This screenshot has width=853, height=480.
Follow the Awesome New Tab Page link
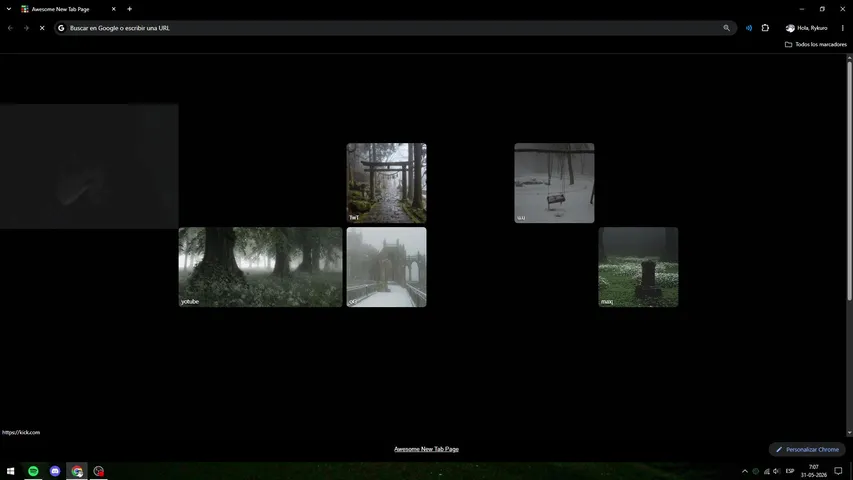(x=426, y=449)
